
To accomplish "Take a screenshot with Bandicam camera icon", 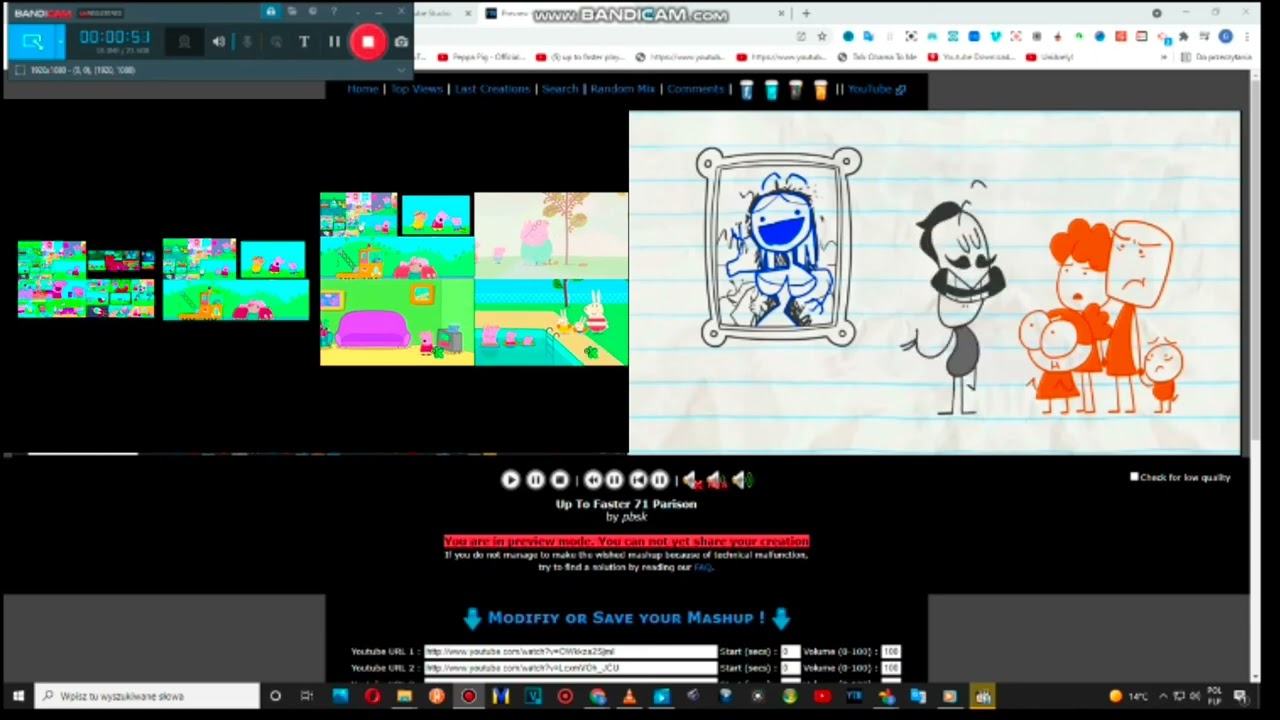I will 401,42.
